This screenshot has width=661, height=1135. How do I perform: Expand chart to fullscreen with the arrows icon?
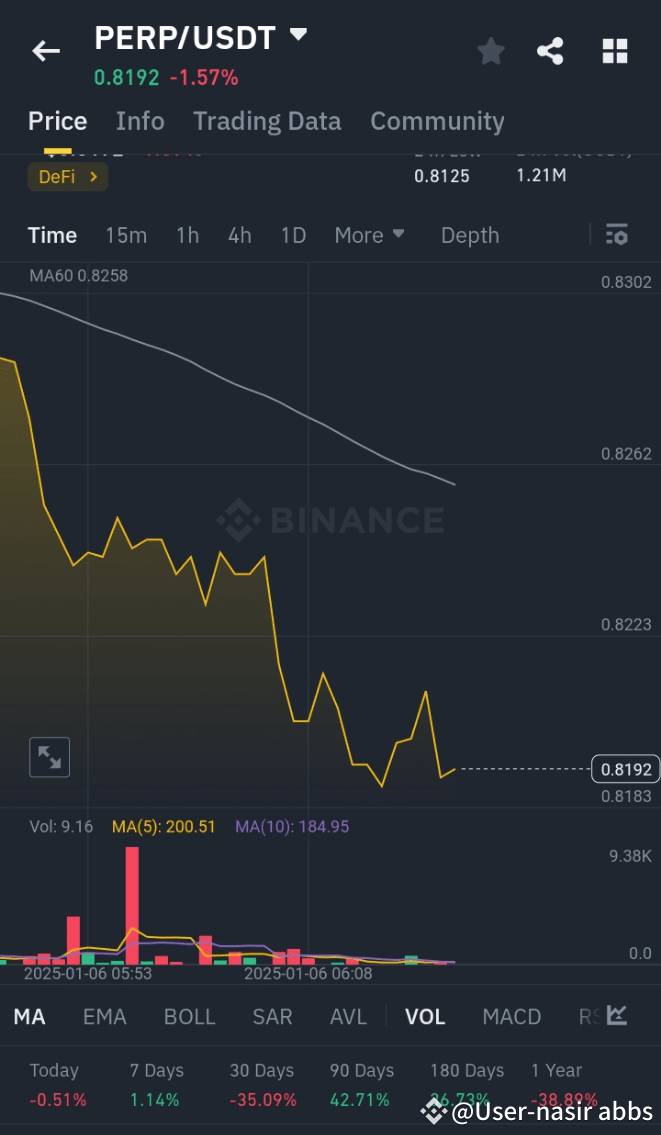click(48, 757)
